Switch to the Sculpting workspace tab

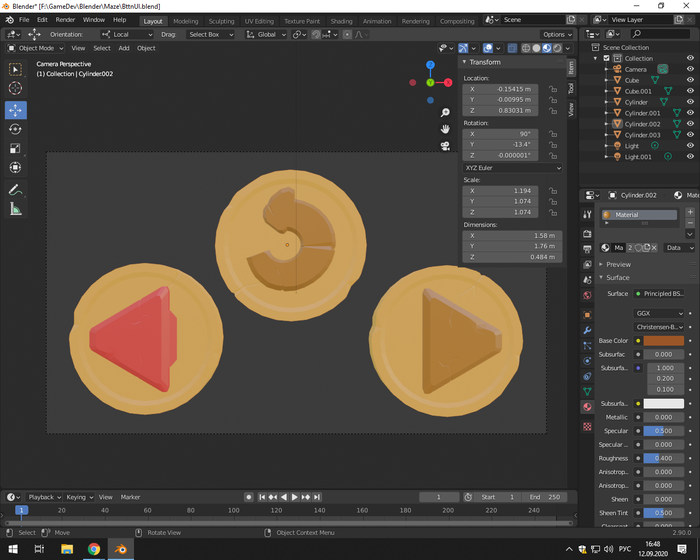[221, 20]
